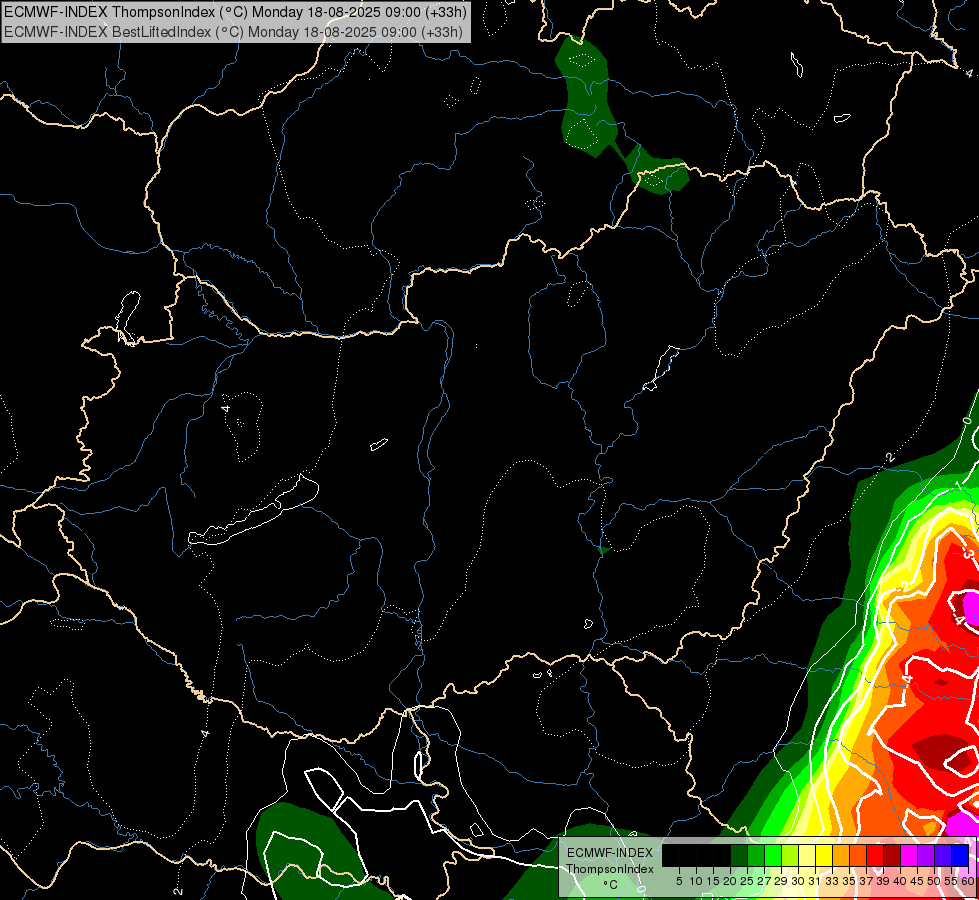The height and width of the screenshot is (900, 979).
Task: Click the legend tick label 50
Action: click(x=933, y=881)
